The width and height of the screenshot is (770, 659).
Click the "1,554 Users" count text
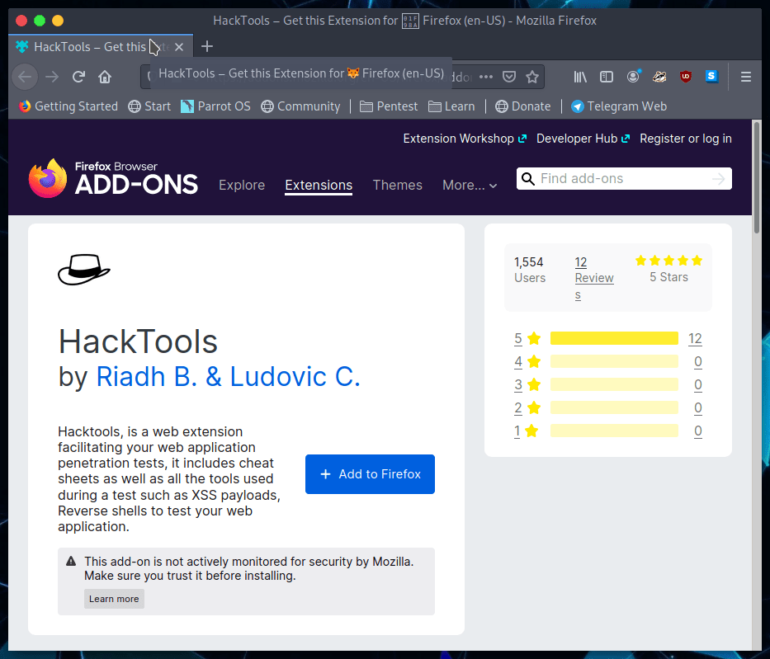[x=529, y=270]
